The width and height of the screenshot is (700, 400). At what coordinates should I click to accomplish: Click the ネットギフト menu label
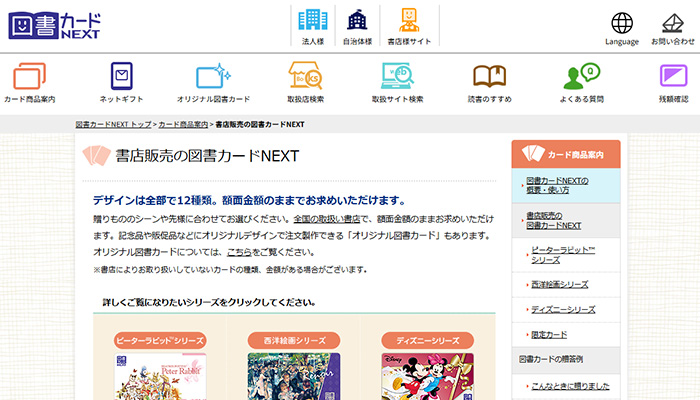click(x=121, y=99)
